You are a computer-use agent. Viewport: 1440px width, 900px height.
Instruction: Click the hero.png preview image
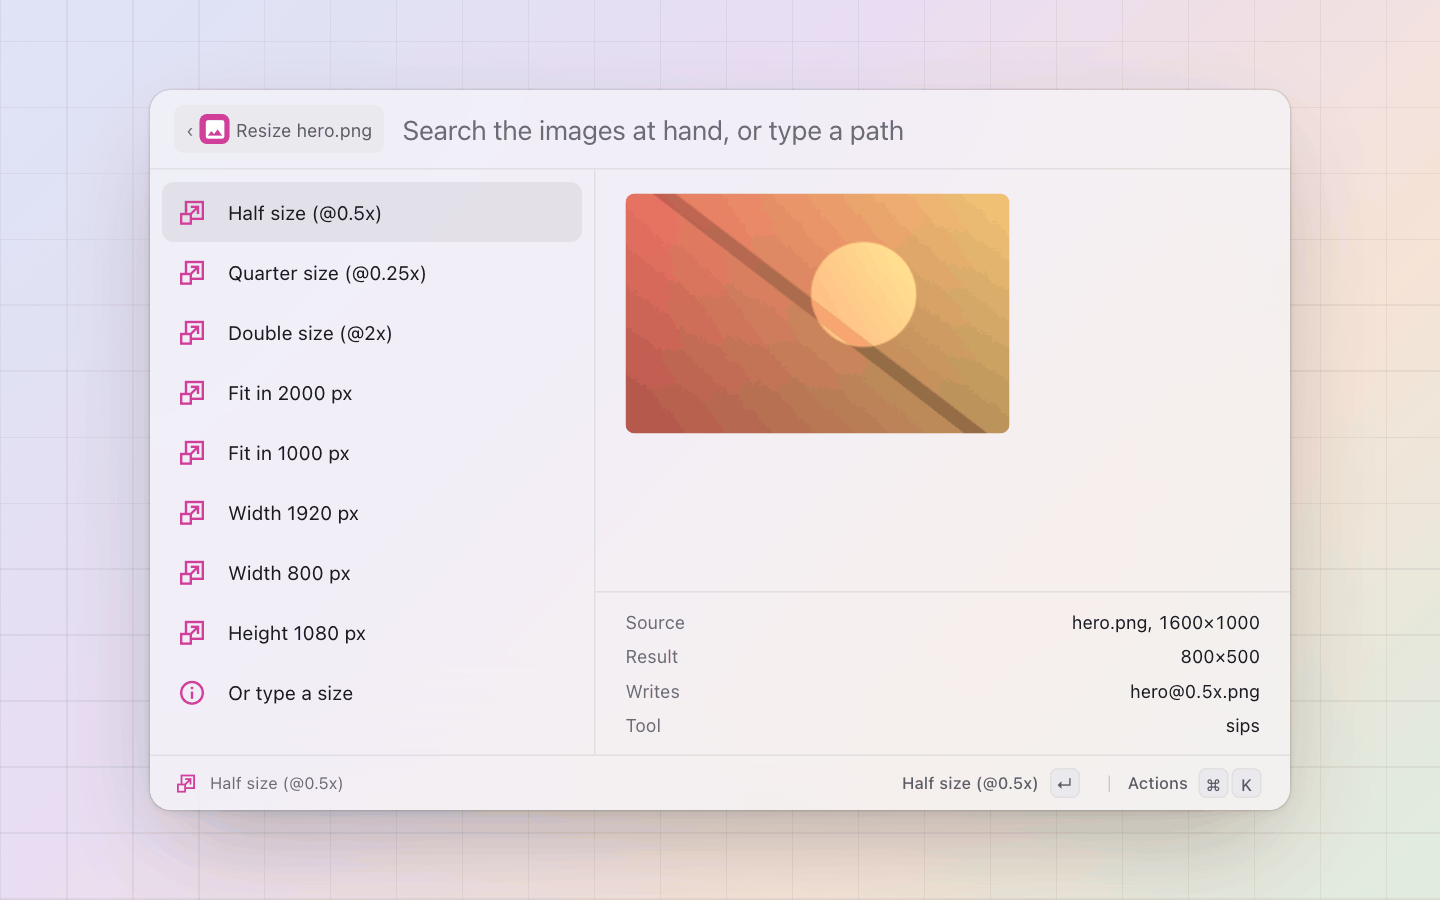(817, 313)
